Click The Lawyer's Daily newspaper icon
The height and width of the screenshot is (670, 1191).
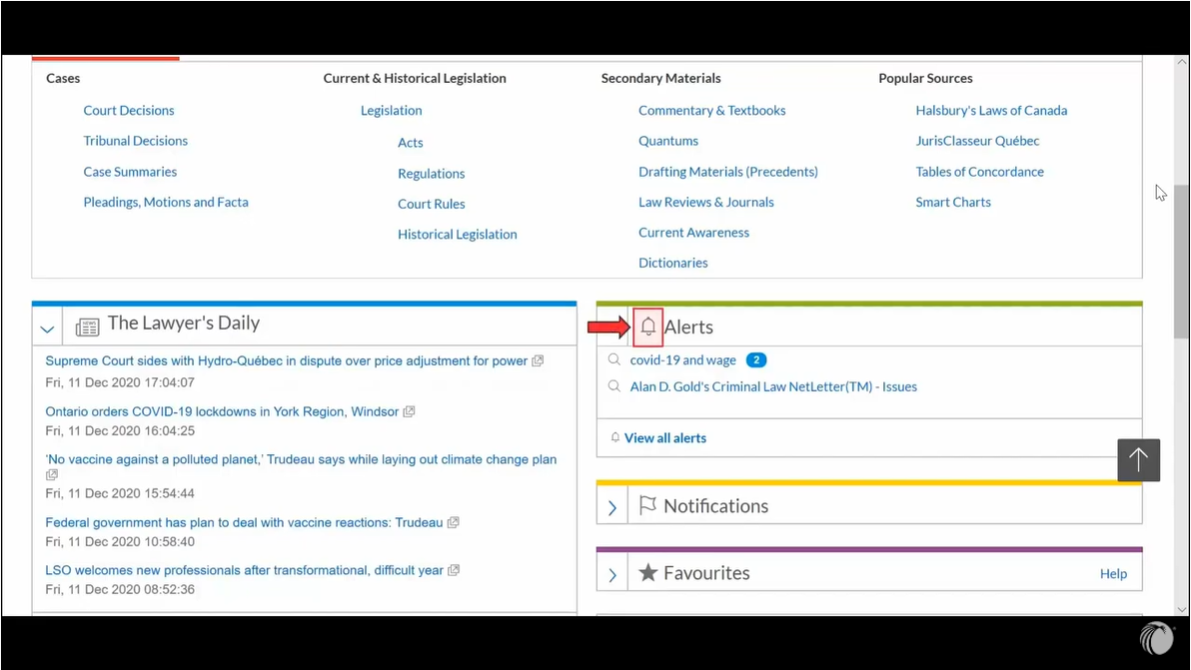(87, 327)
